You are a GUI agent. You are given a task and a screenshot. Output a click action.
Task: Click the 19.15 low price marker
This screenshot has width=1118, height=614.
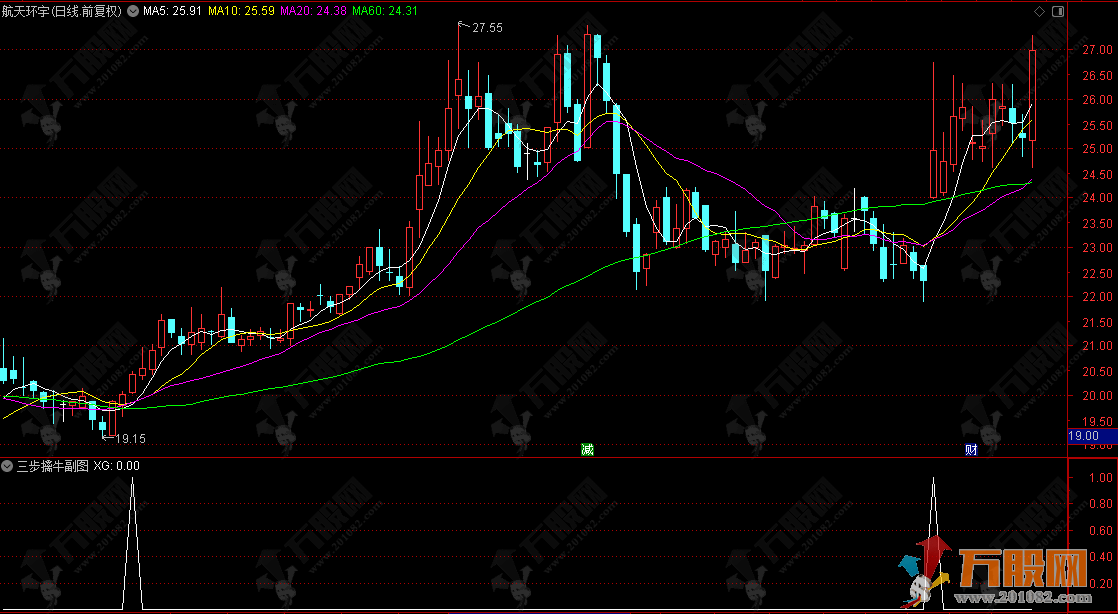130,438
